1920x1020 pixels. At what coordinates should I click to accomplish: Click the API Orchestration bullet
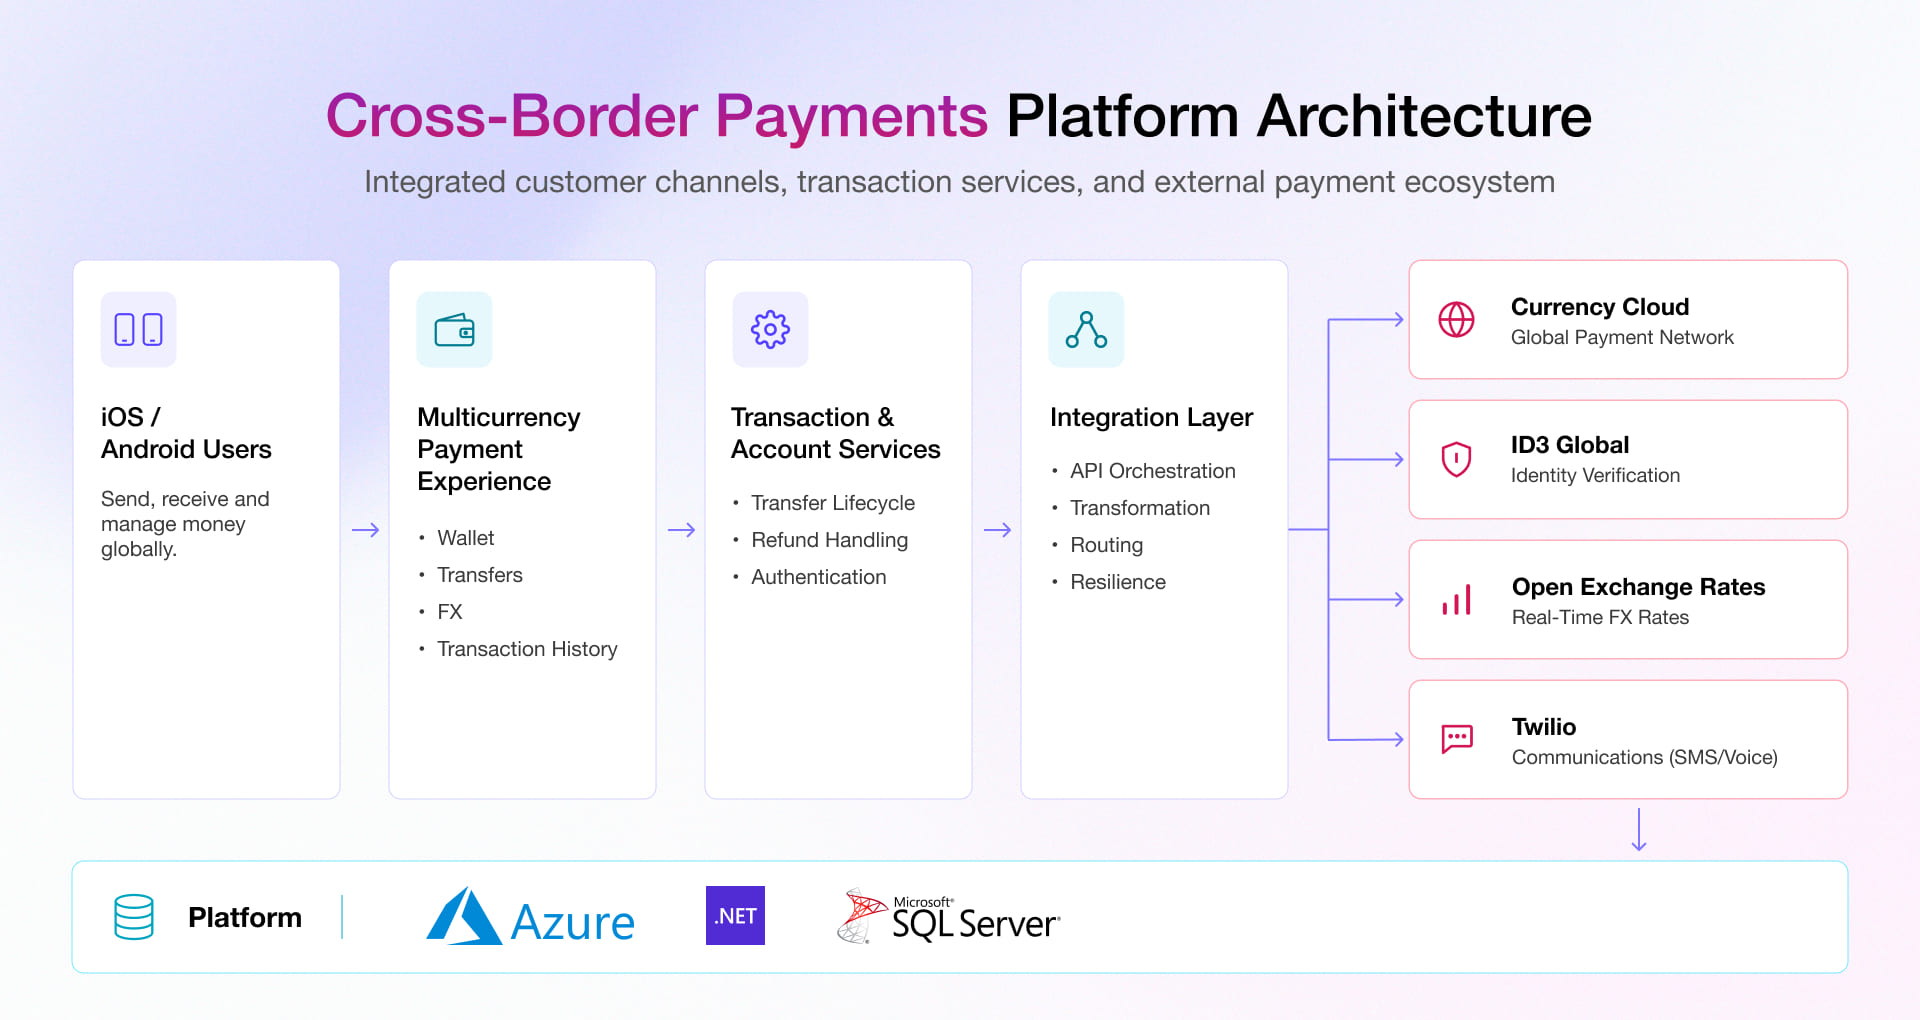tap(1152, 471)
